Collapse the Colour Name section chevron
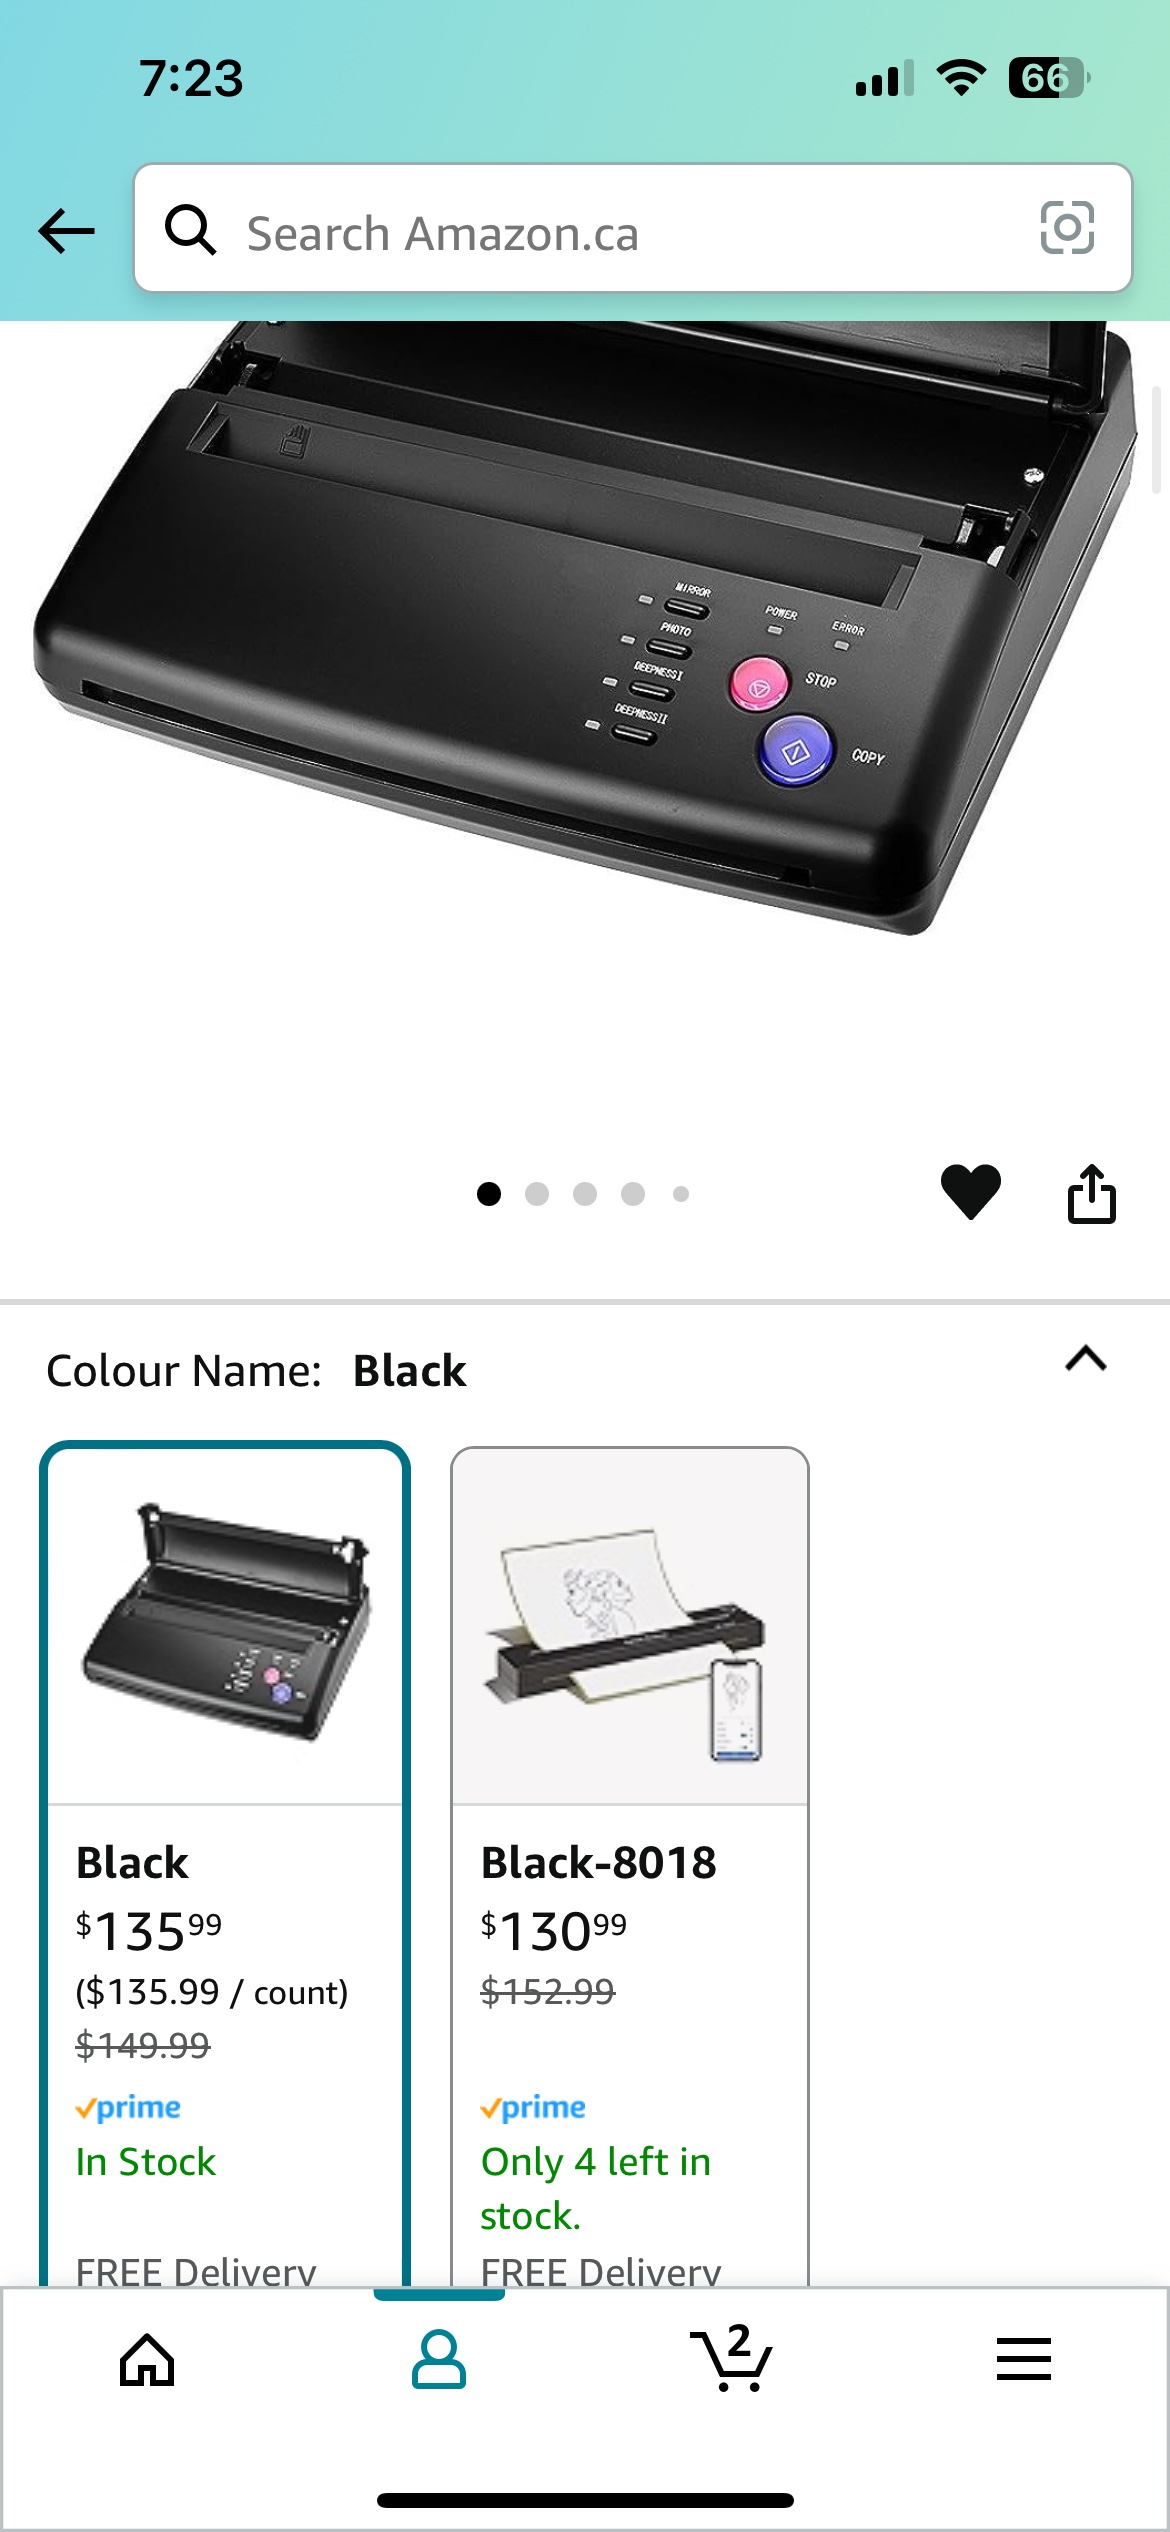 click(1086, 1359)
